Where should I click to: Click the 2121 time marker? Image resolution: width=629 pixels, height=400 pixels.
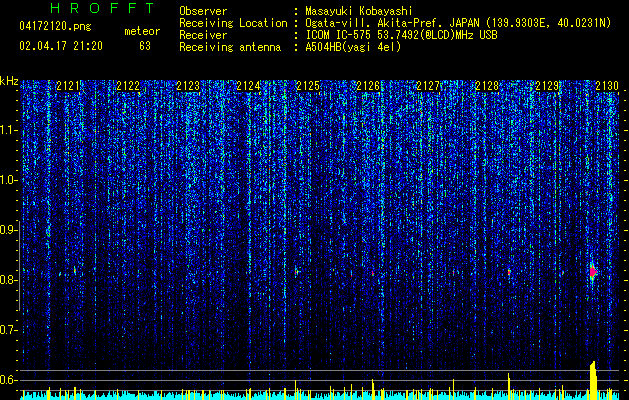tap(68, 86)
